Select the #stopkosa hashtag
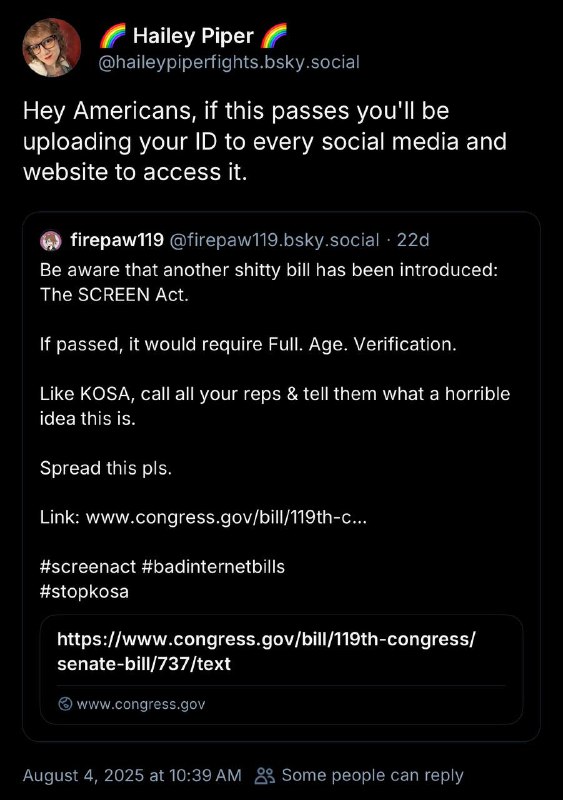 point(84,592)
